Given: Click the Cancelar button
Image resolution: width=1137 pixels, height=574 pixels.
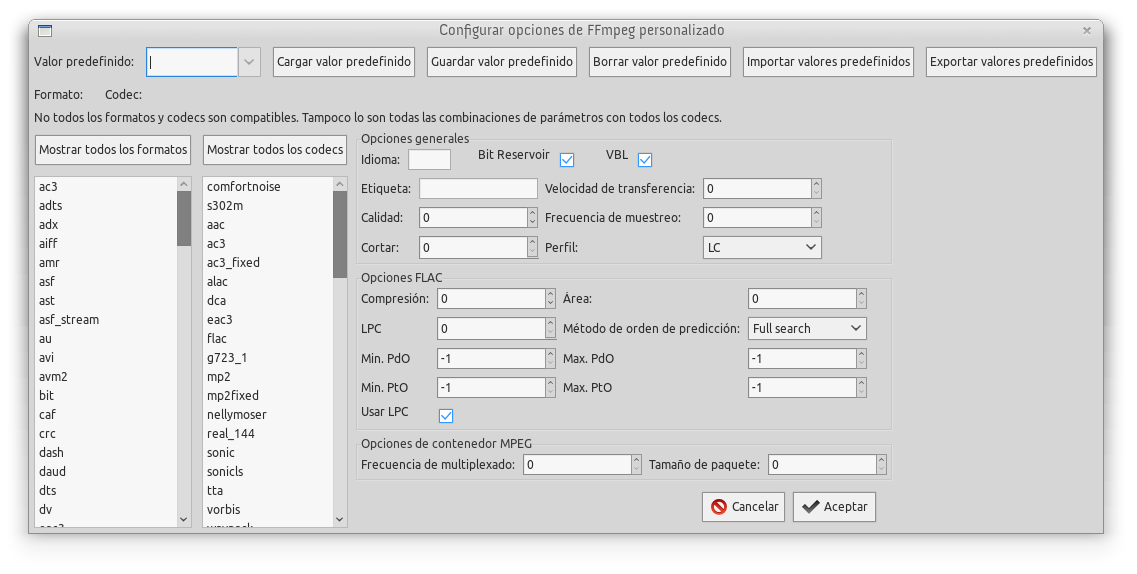Looking at the screenshot, I should [x=743, y=507].
